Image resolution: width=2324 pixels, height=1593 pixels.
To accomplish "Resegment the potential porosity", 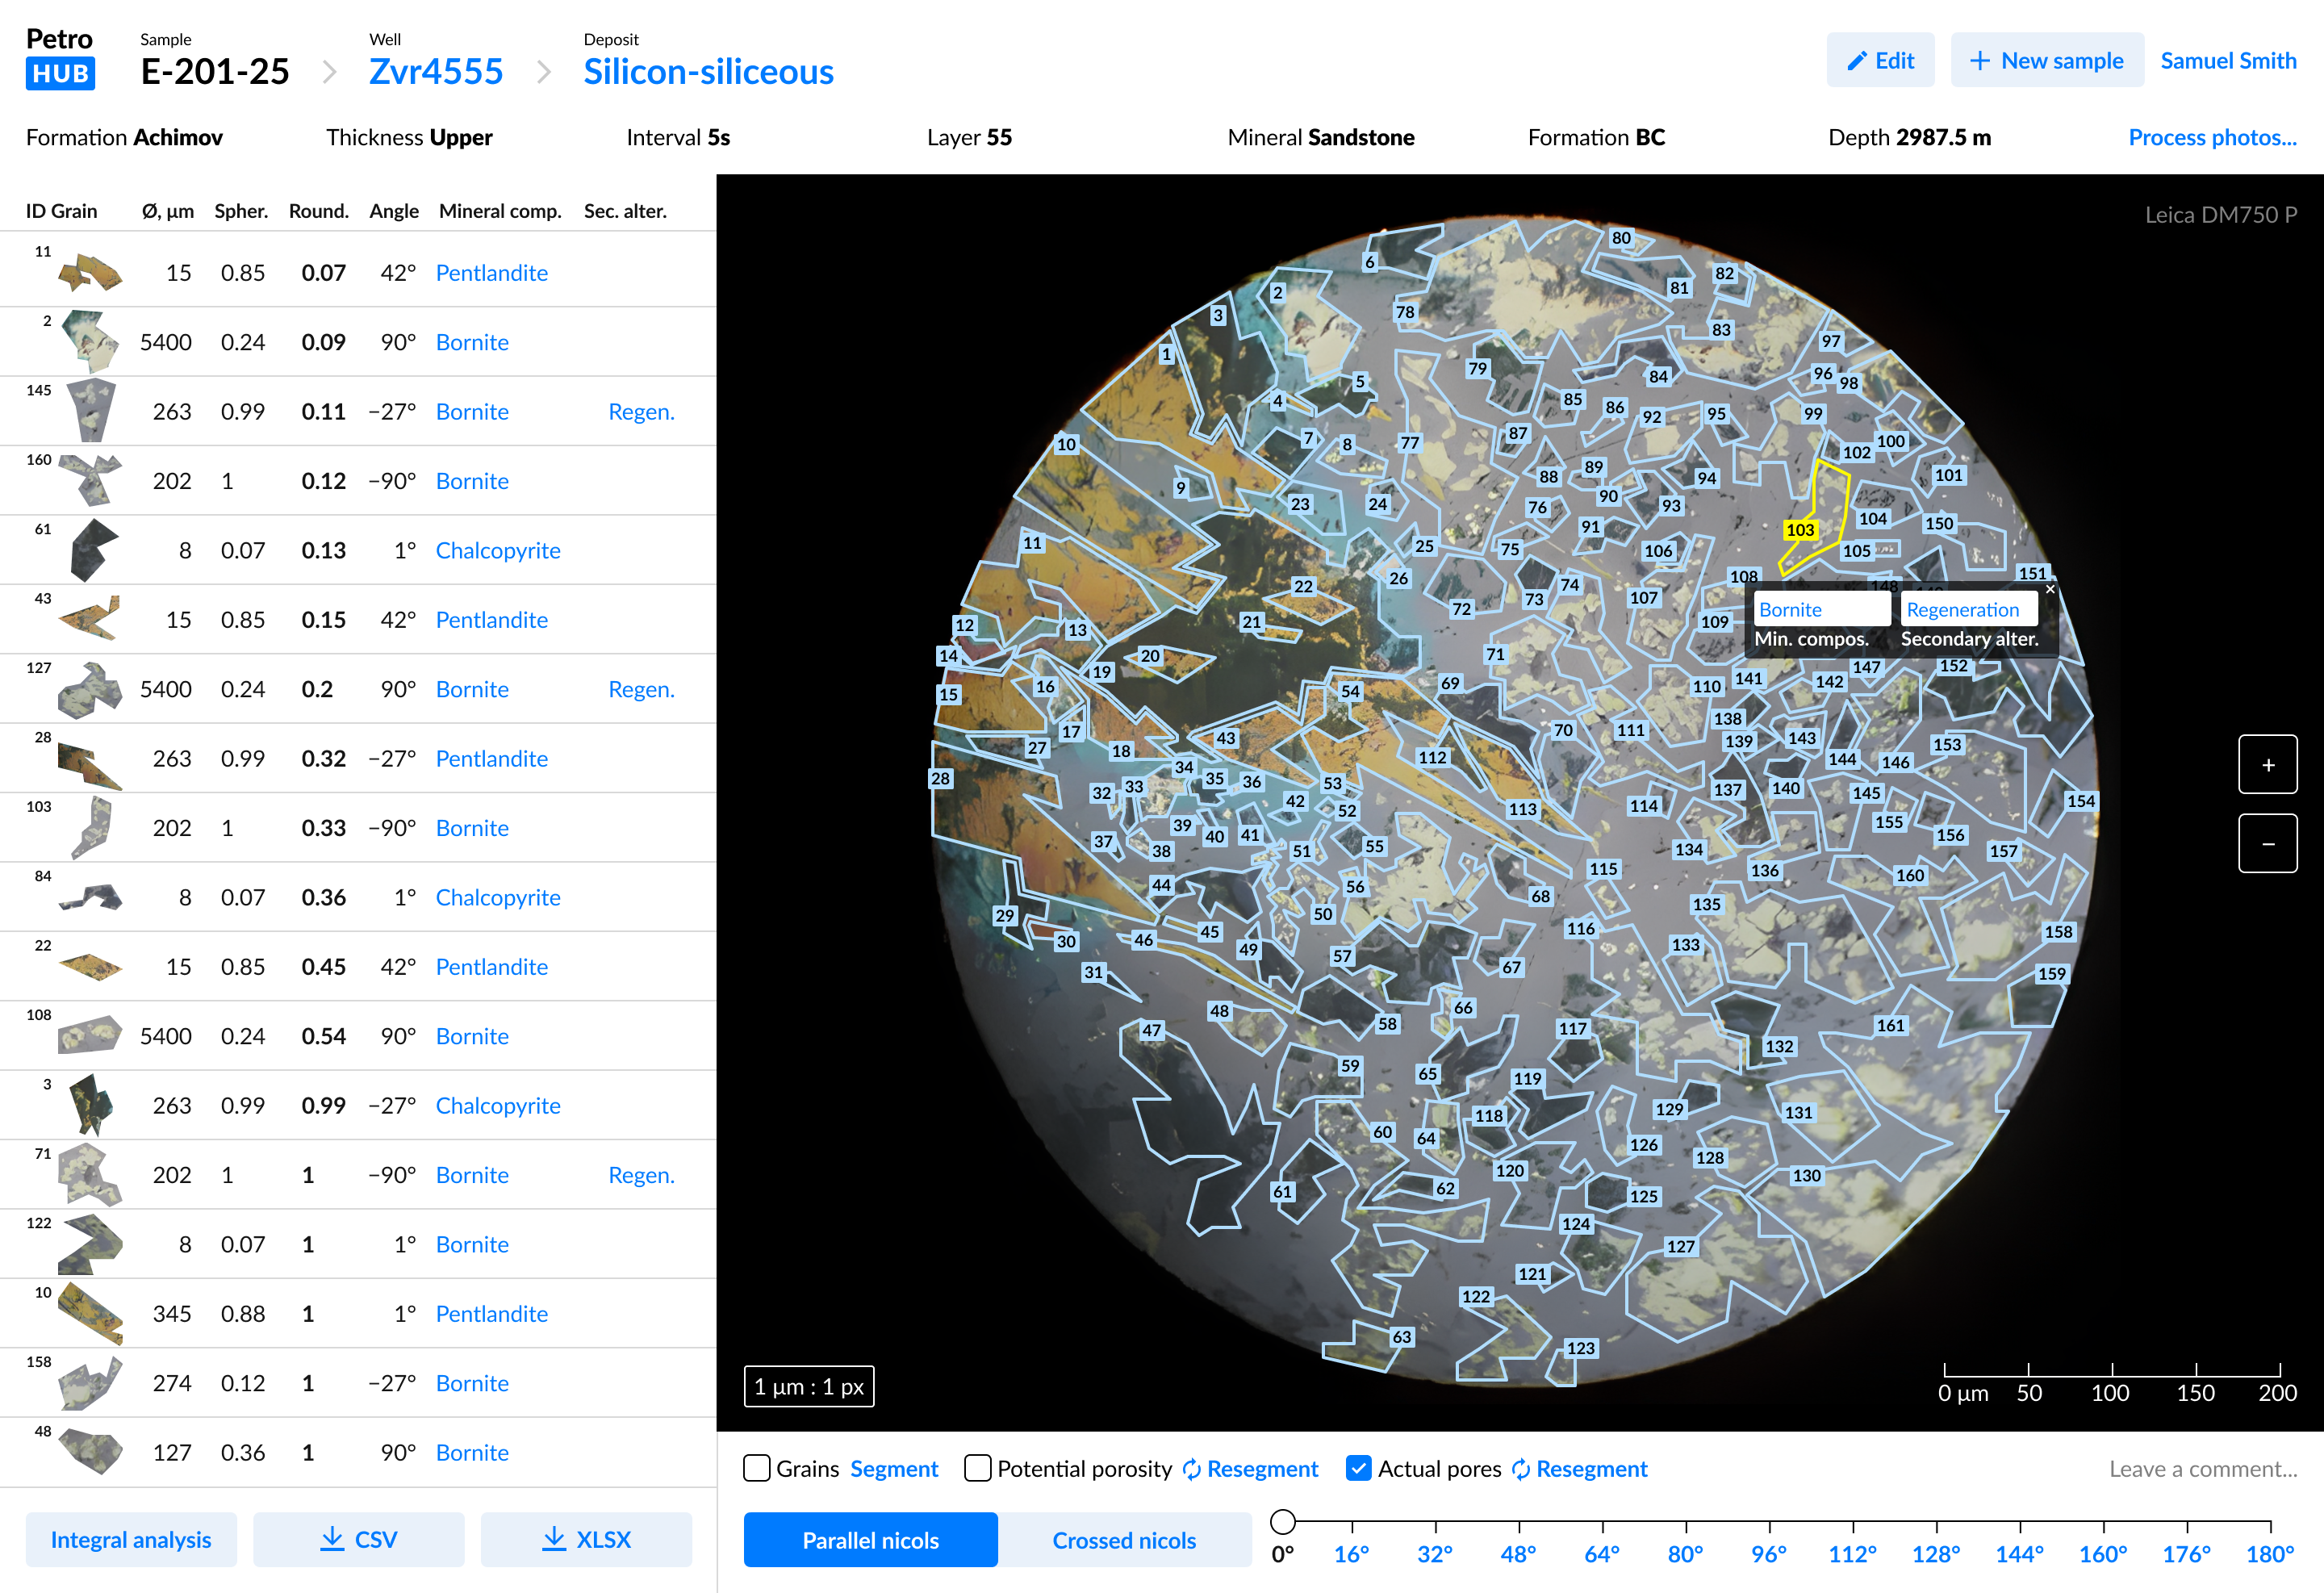I will [1250, 1469].
